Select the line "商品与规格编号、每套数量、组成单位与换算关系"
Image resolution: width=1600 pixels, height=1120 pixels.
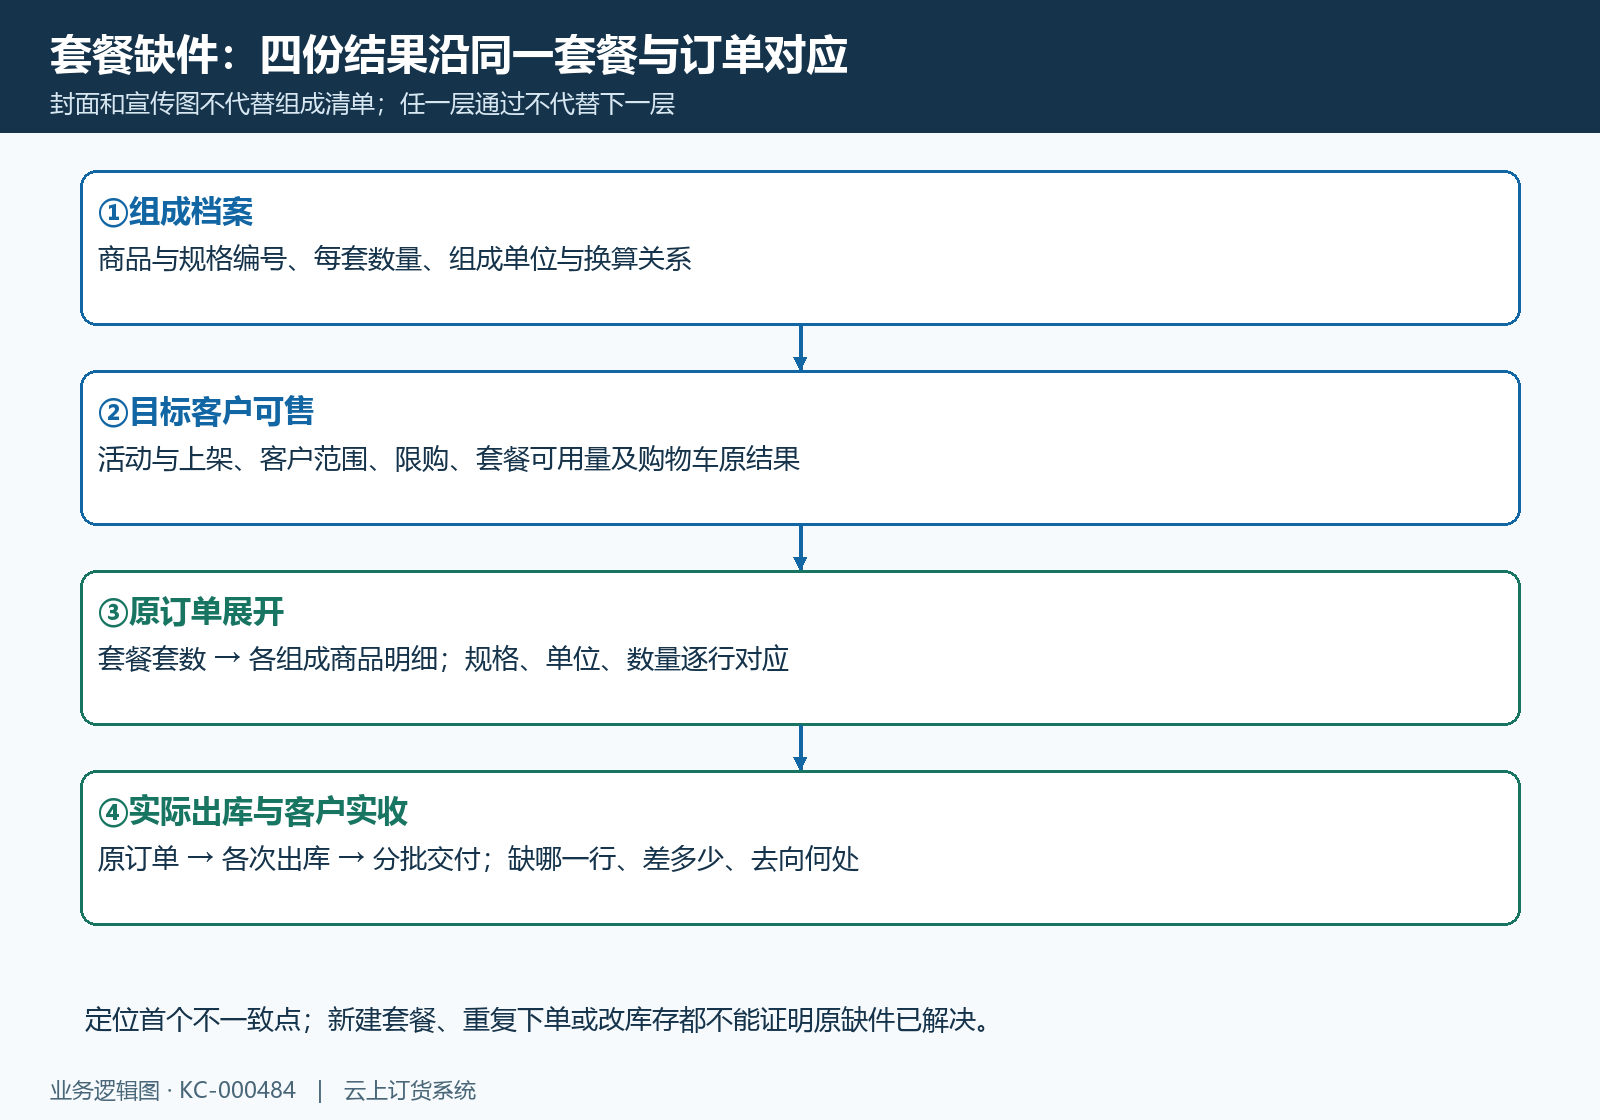tap(395, 259)
